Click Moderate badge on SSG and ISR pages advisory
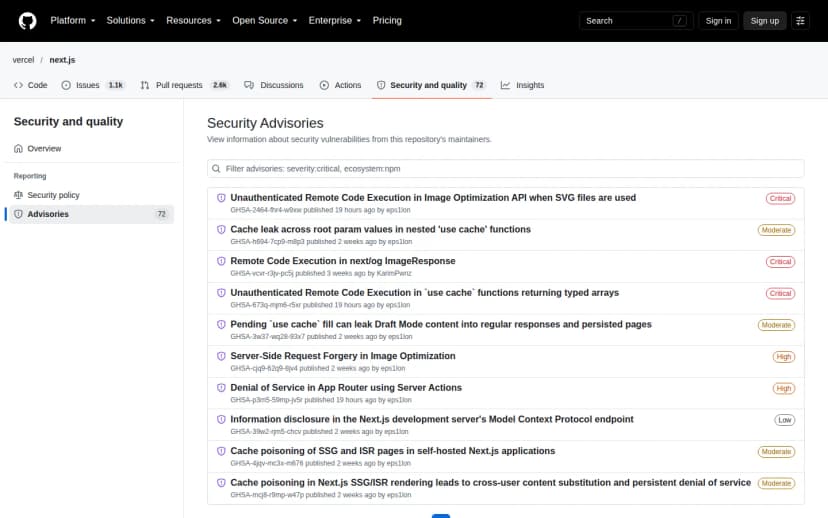 click(776, 452)
